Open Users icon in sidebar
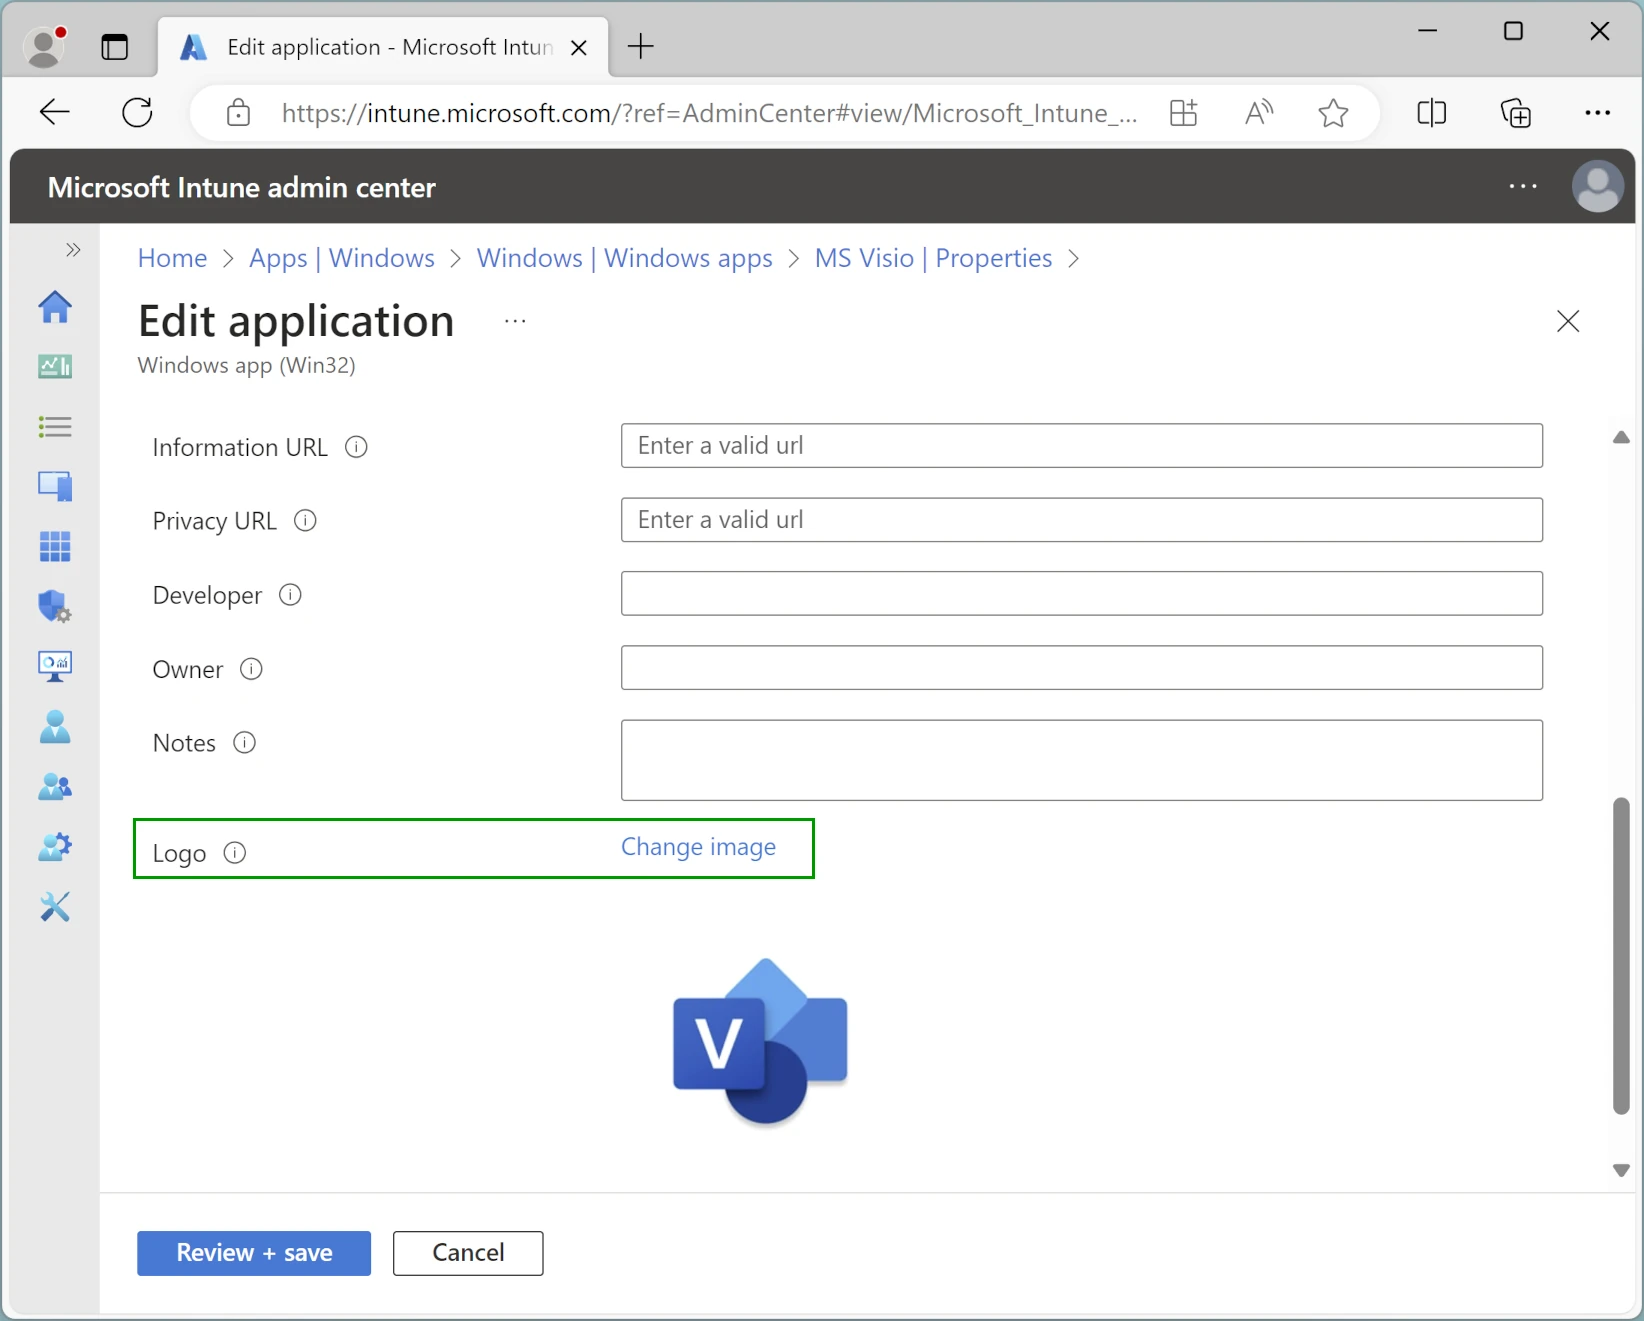 pos(55,727)
